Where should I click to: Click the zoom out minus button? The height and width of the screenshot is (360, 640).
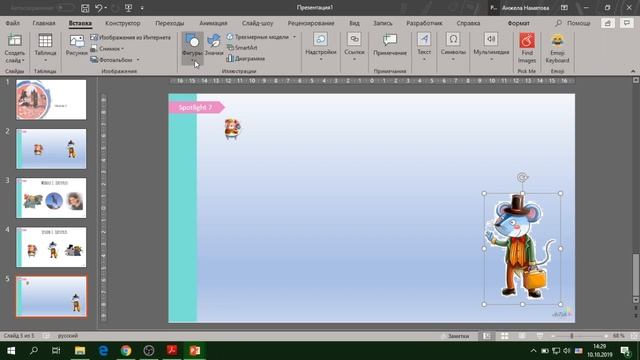click(x=552, y=336)
